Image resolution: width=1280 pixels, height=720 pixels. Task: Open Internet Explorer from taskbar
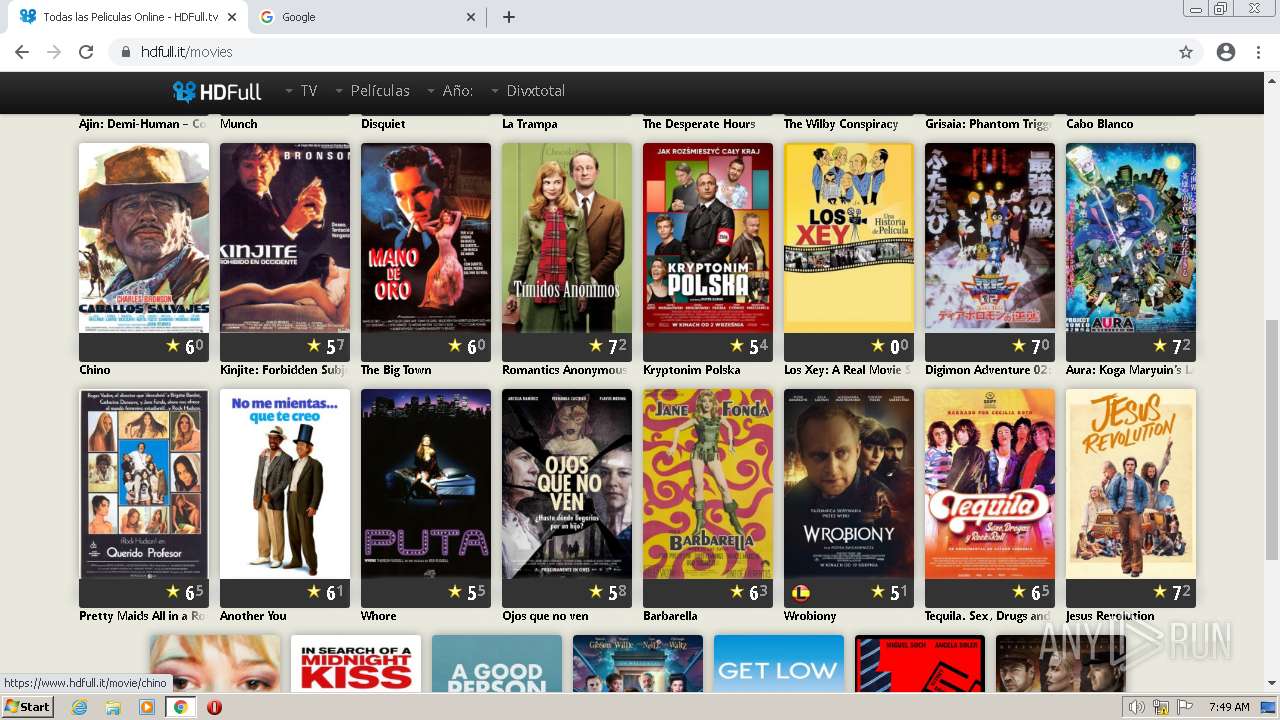(79, 707)
